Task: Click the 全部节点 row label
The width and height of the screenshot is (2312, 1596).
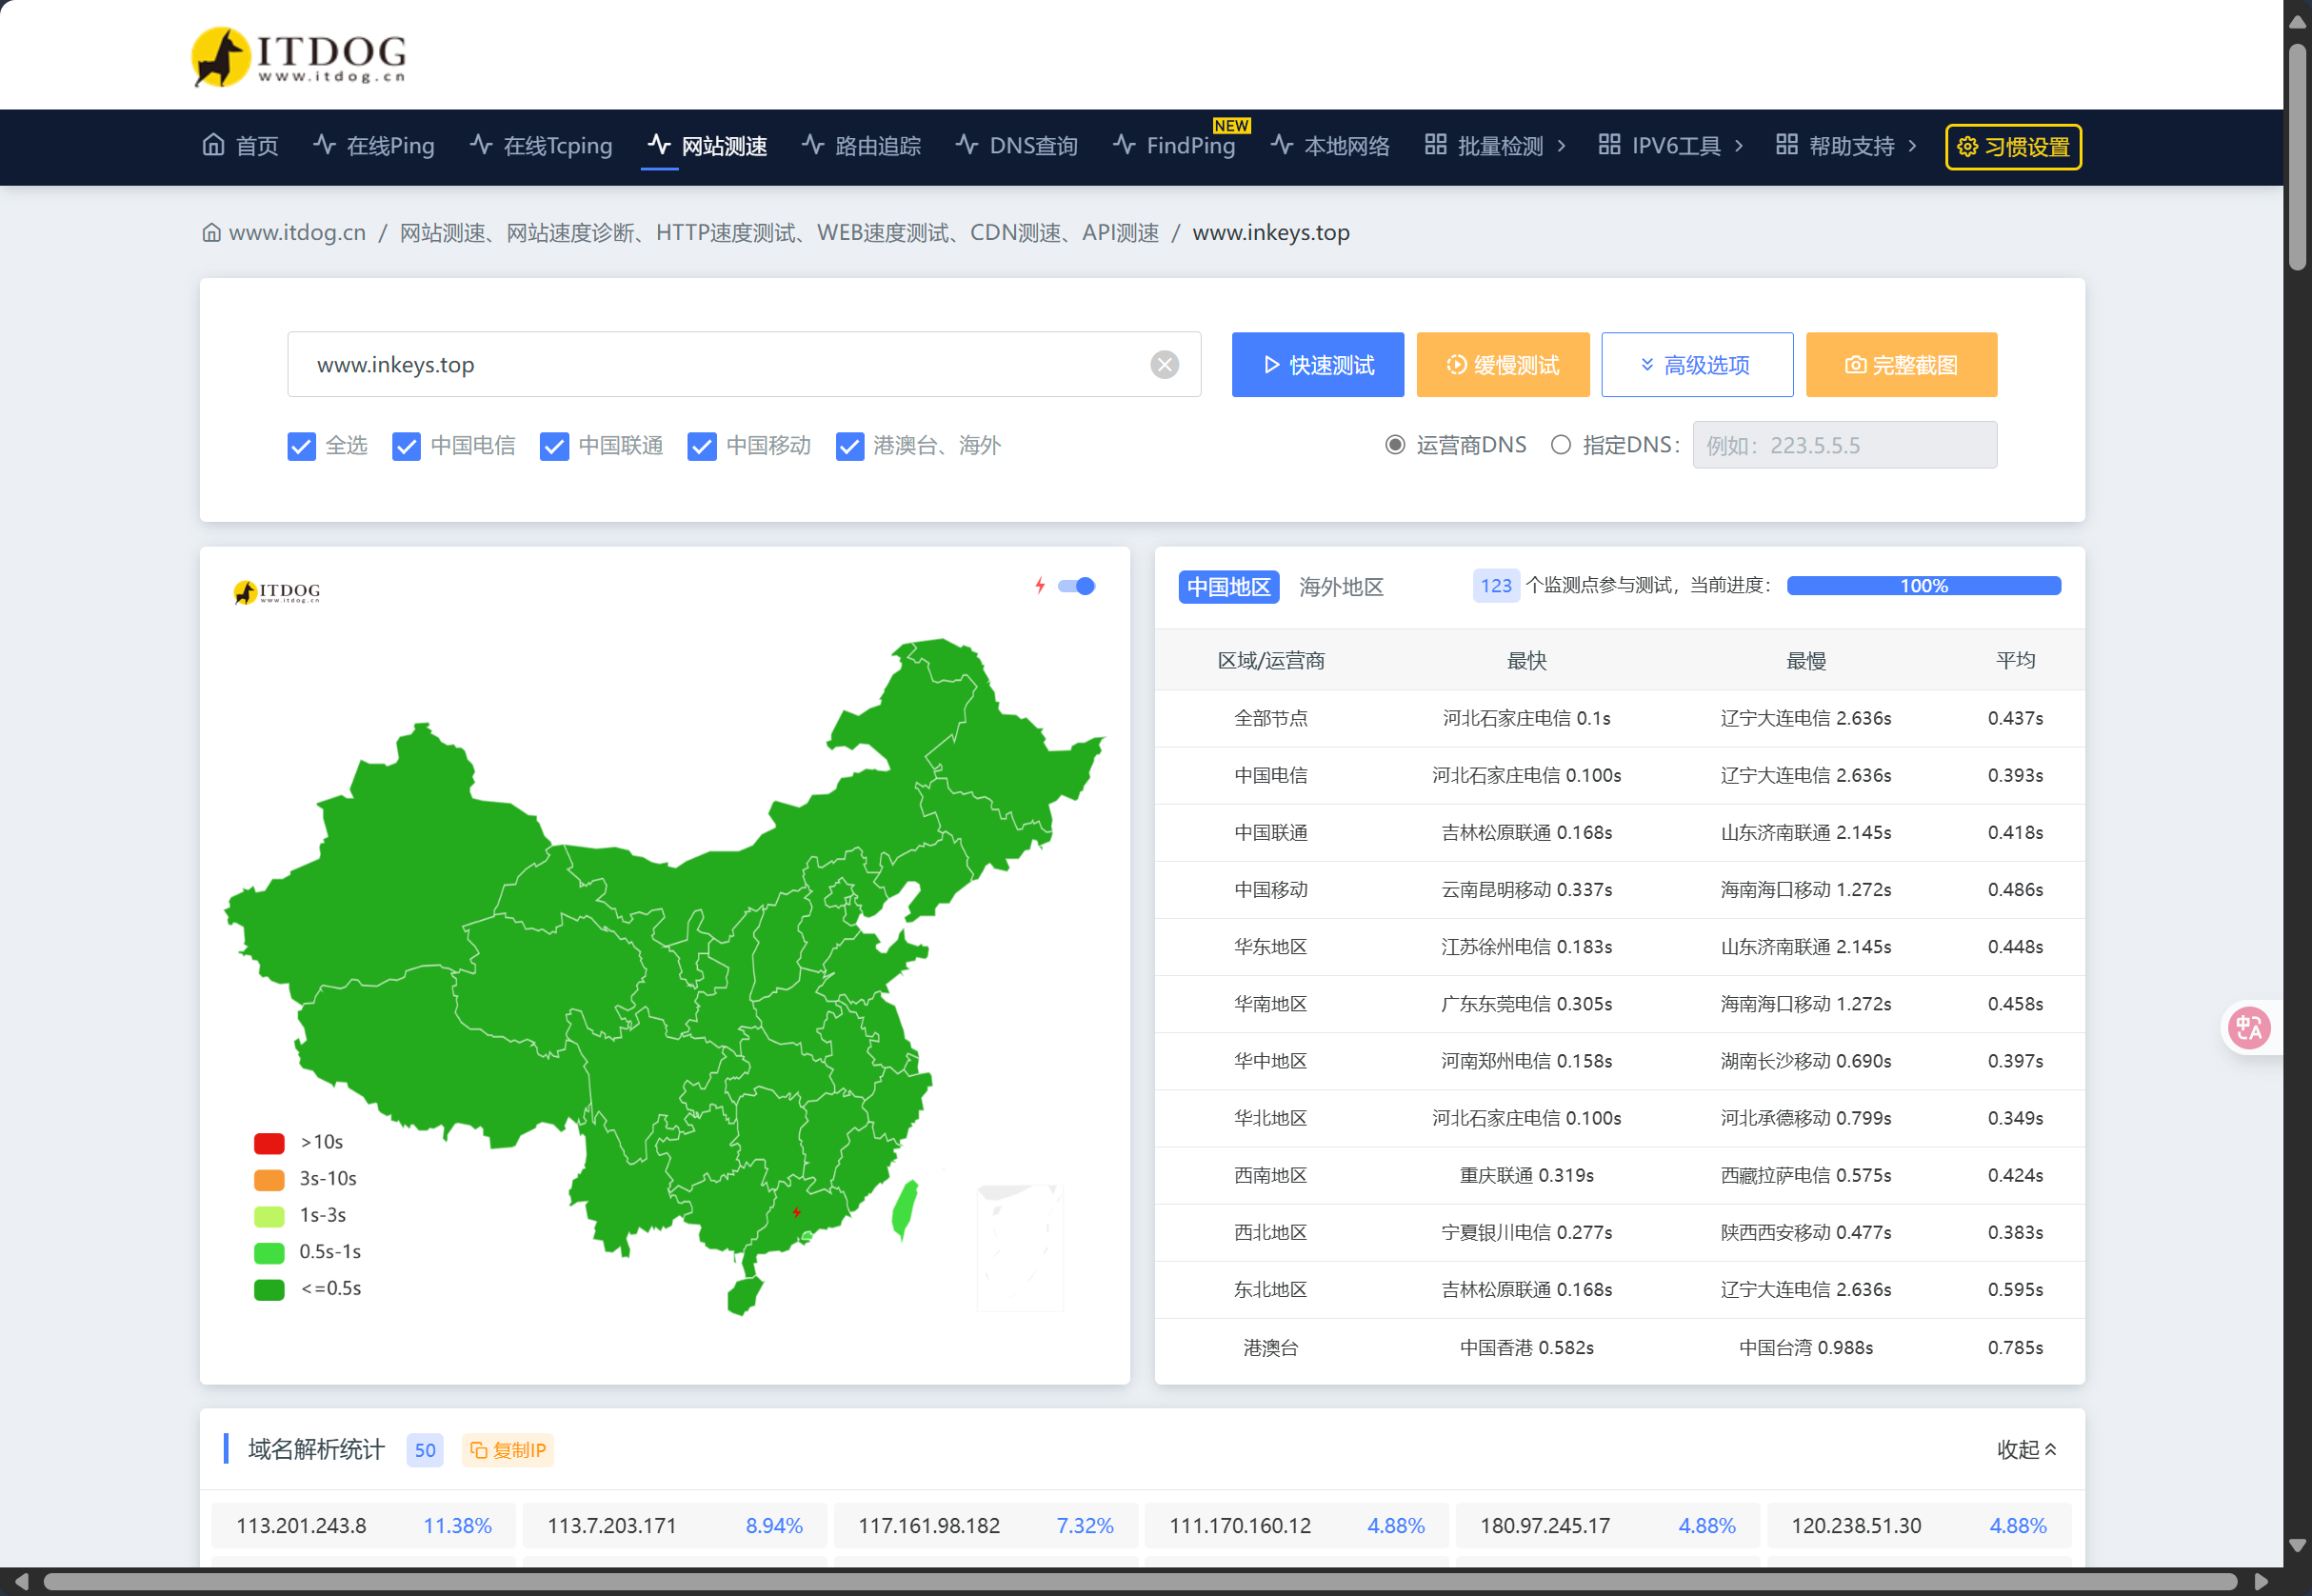Action: tap(1270, 718)
